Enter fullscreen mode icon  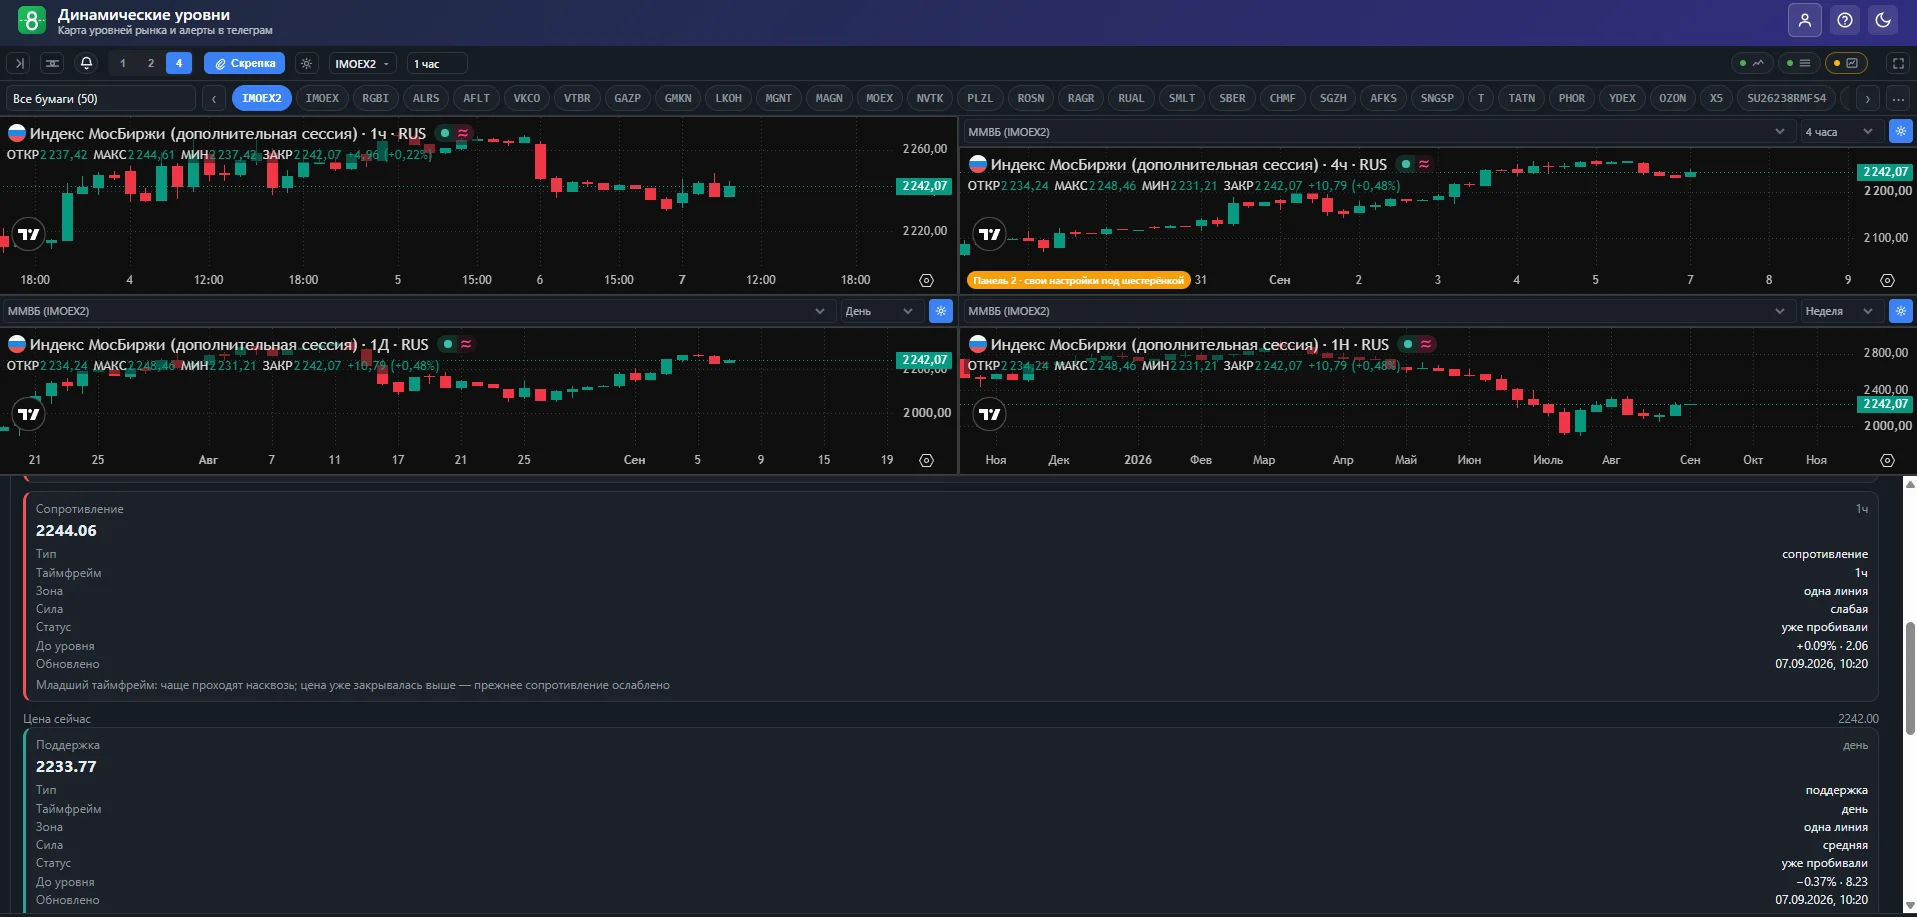click(x=1898, y=63)
